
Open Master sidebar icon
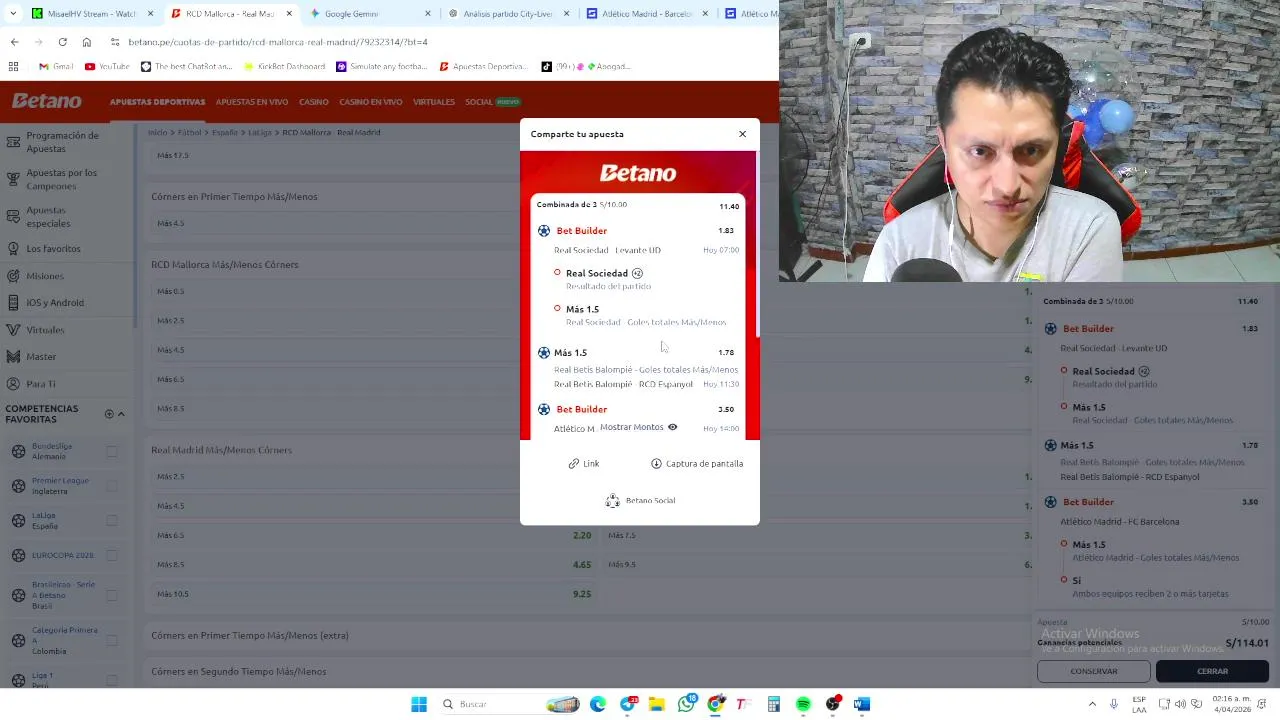pyautogui.click(x=13, y=356)
